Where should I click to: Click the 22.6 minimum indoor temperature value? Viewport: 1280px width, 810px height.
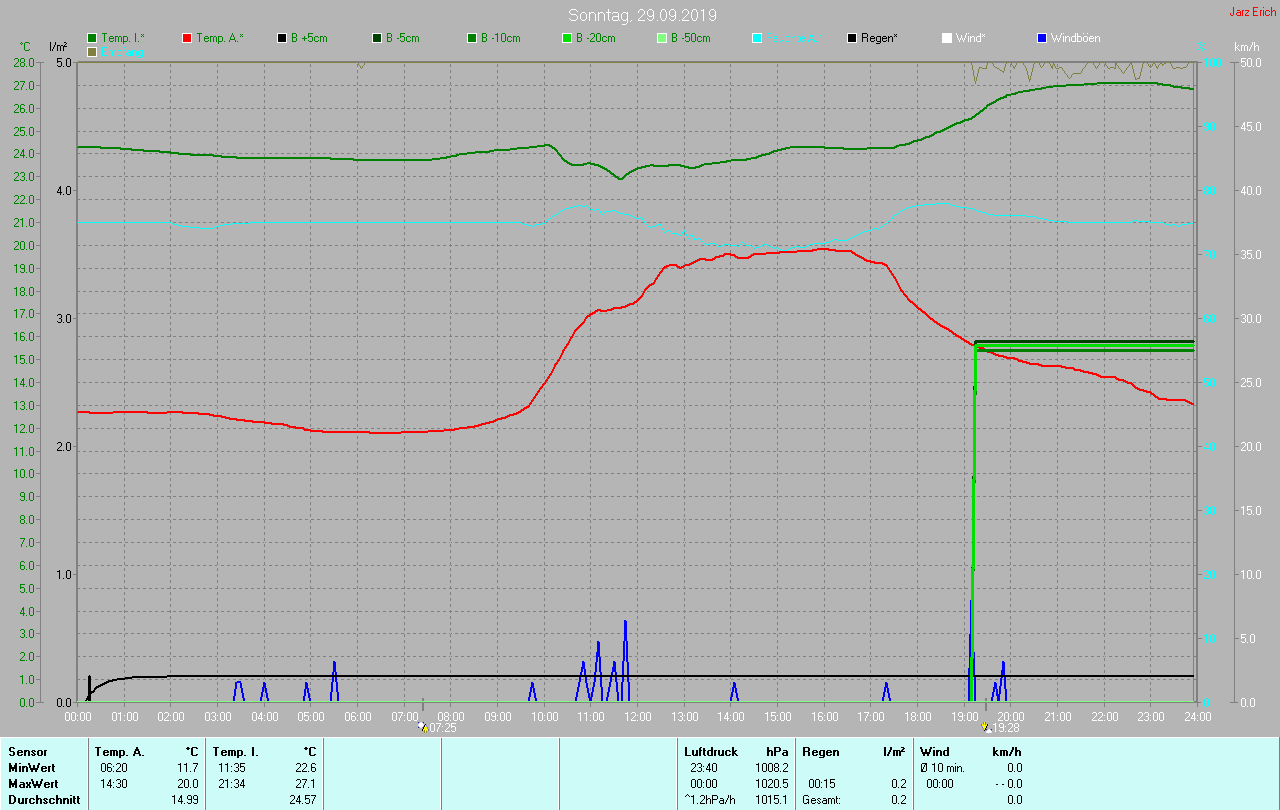click(x=306, y=767)
